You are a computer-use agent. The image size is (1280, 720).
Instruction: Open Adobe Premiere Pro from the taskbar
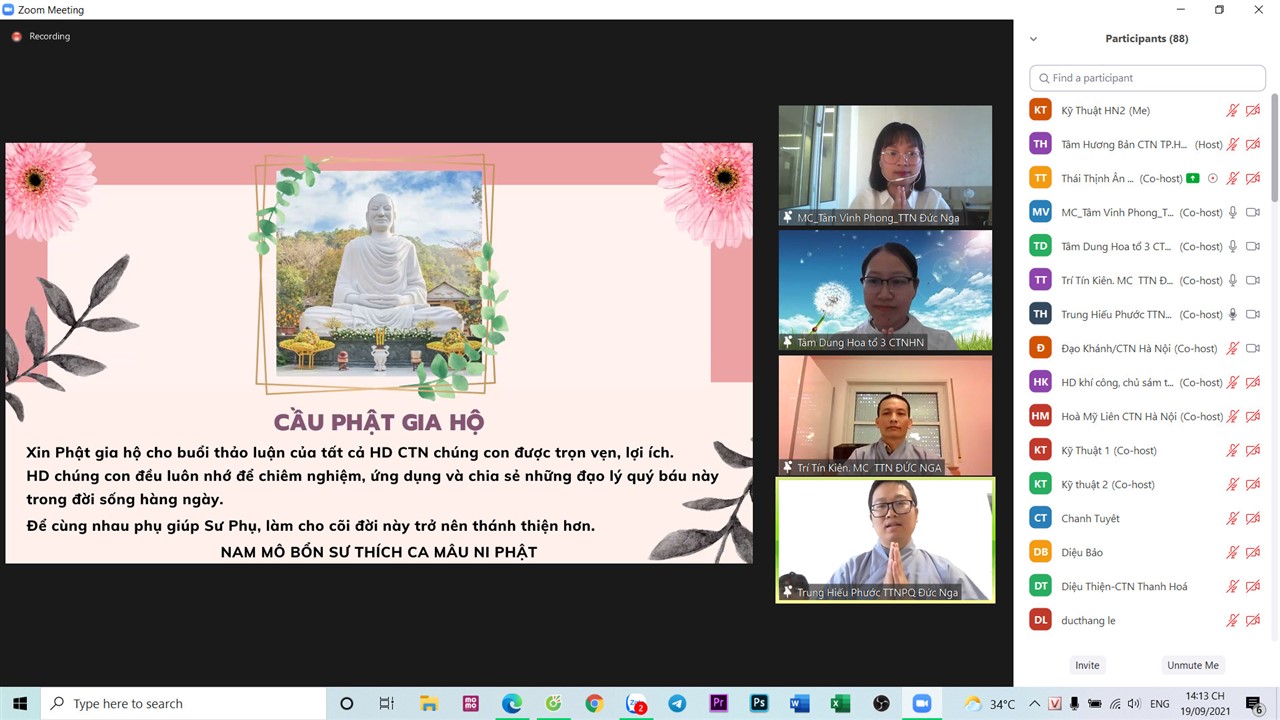[x=718, y=704]
